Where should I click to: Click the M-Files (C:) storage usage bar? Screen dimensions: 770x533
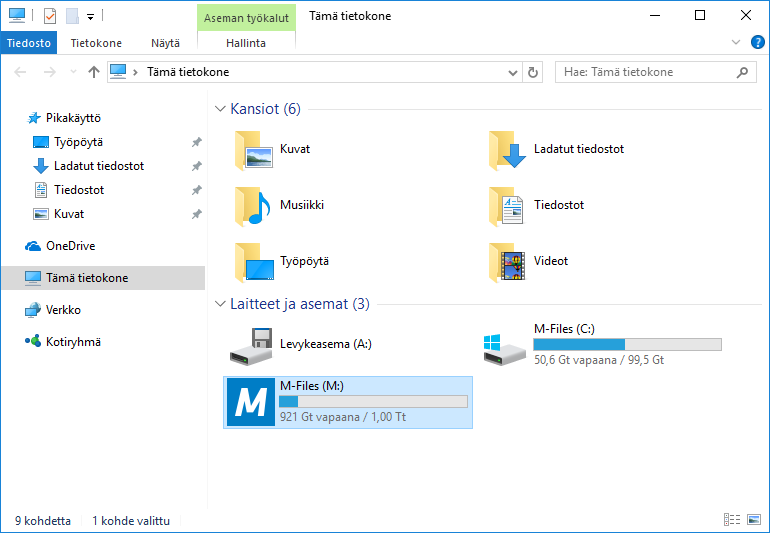[627, 344]
